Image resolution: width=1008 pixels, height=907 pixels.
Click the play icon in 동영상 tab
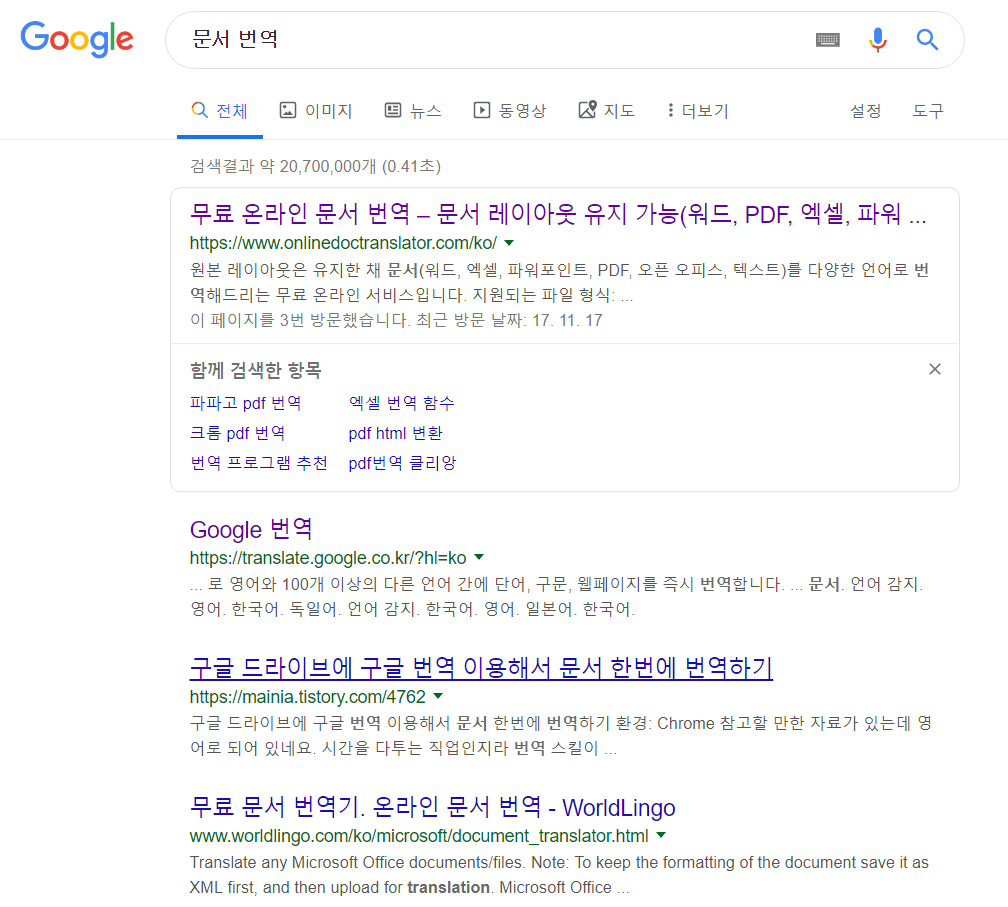click(482, 110)
